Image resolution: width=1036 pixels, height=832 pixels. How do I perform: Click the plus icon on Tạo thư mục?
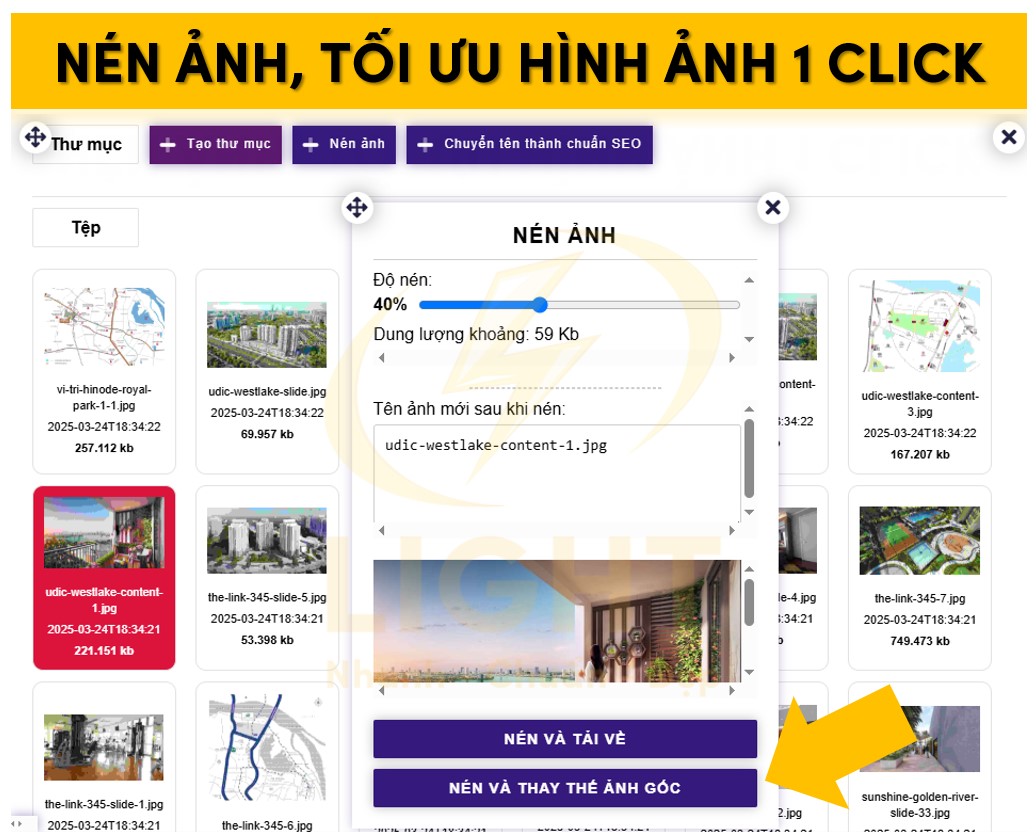pyautogui.click(x=168, y=144)
